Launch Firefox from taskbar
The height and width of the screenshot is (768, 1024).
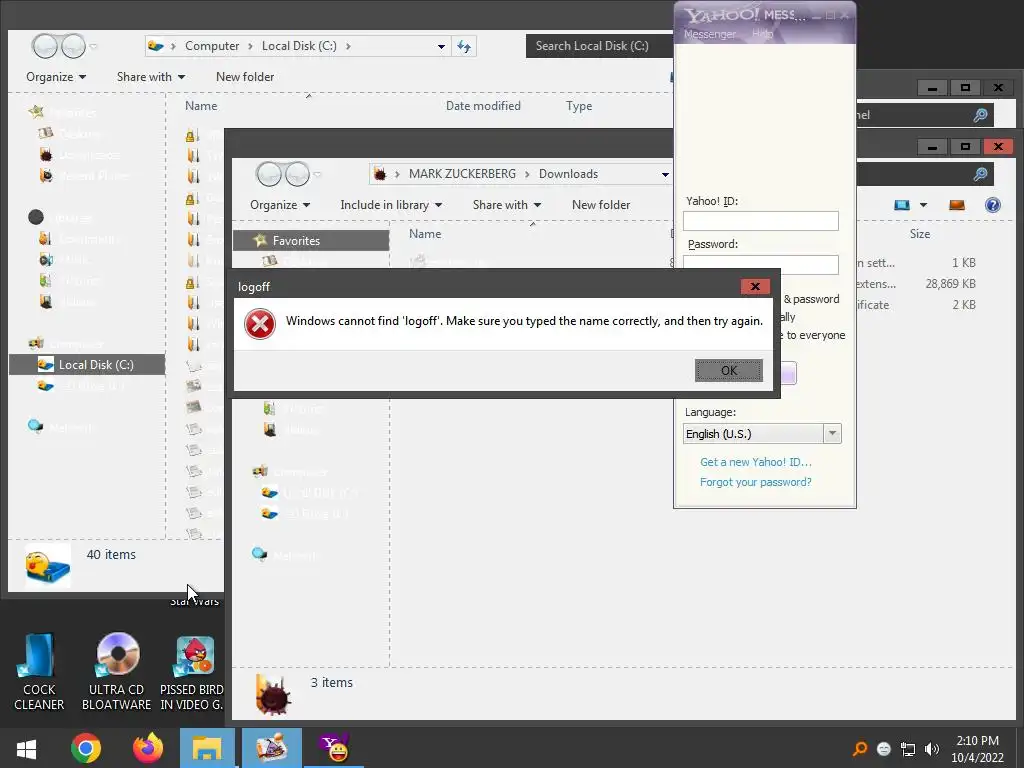pyautogui.click(x=148, y=748)
